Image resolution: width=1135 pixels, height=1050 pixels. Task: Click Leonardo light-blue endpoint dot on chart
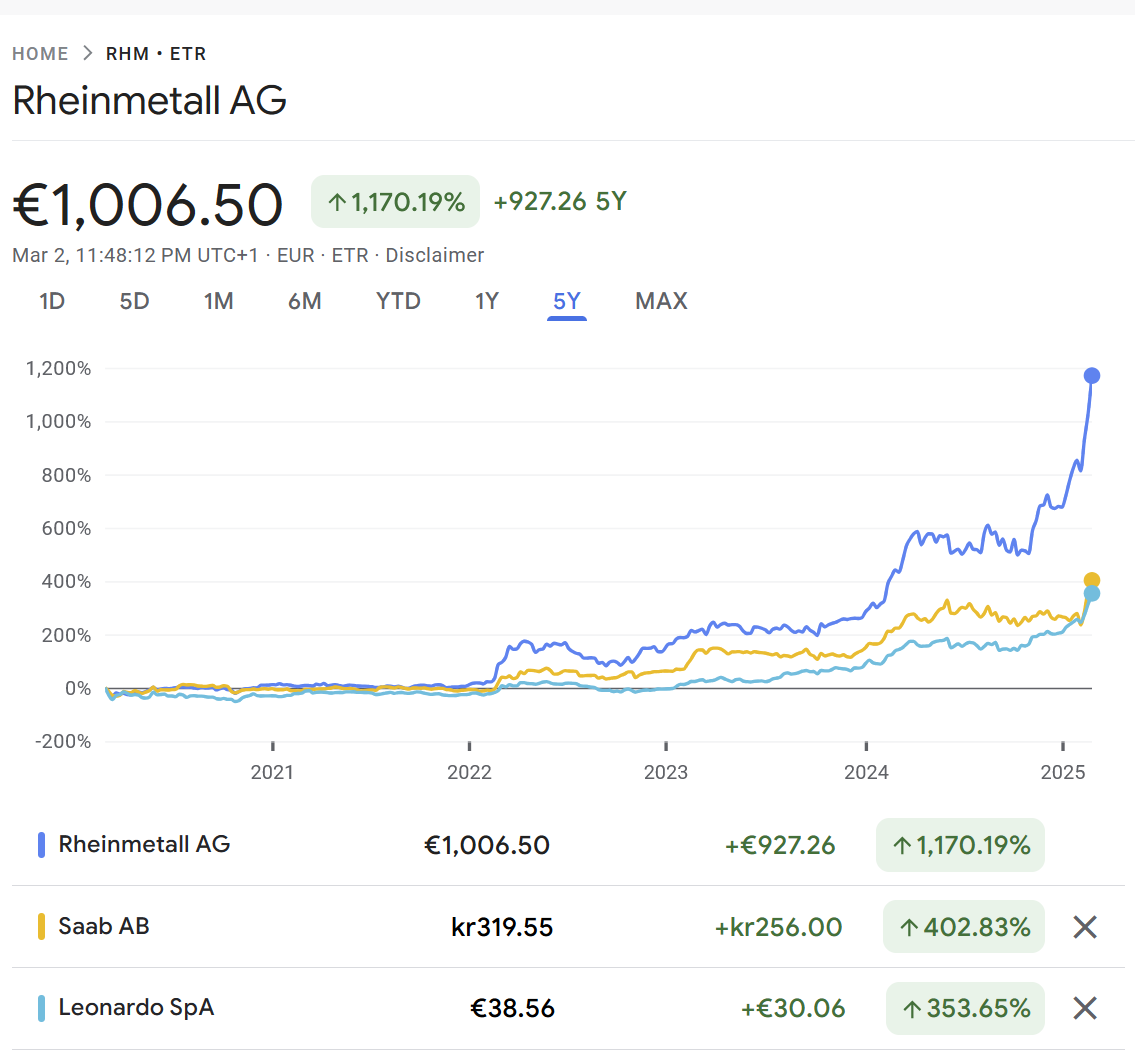(1092, 594)
